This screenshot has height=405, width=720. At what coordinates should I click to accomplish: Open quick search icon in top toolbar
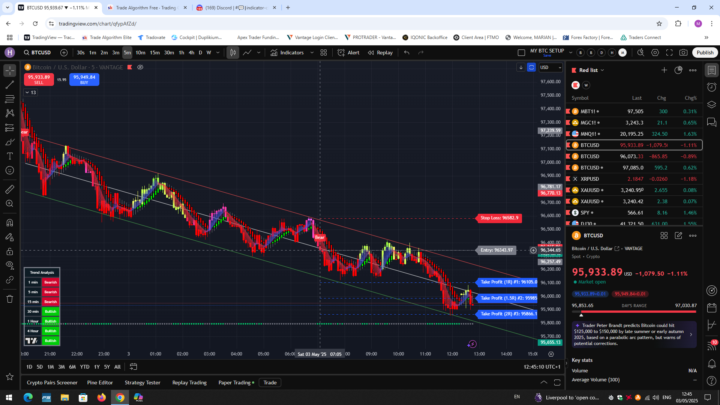click(641, 53)
